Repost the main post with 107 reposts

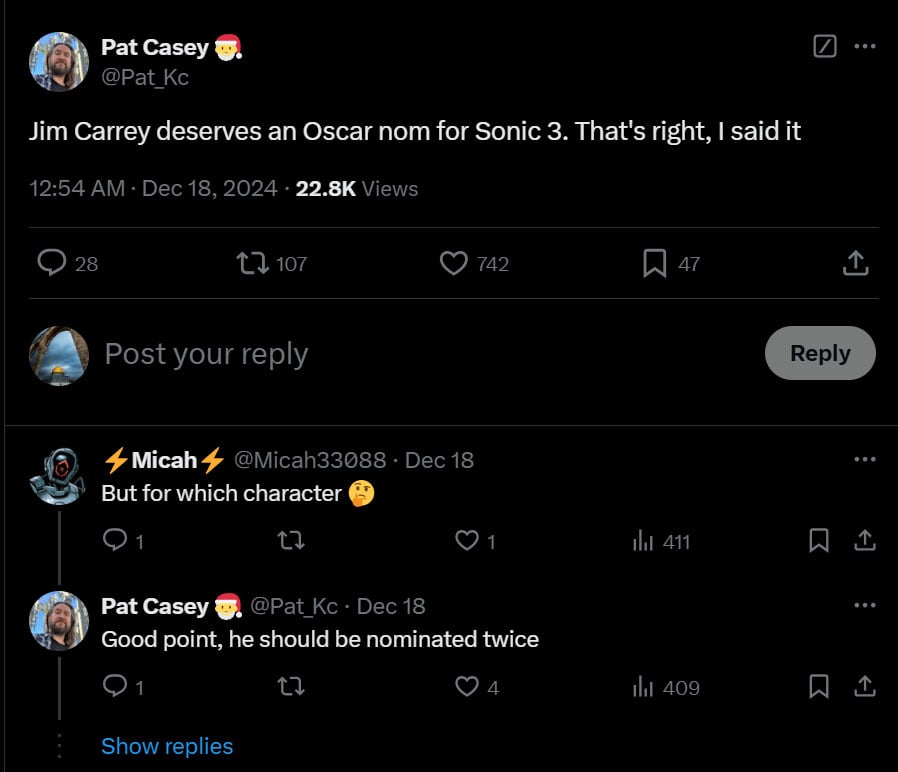(251, 263)
